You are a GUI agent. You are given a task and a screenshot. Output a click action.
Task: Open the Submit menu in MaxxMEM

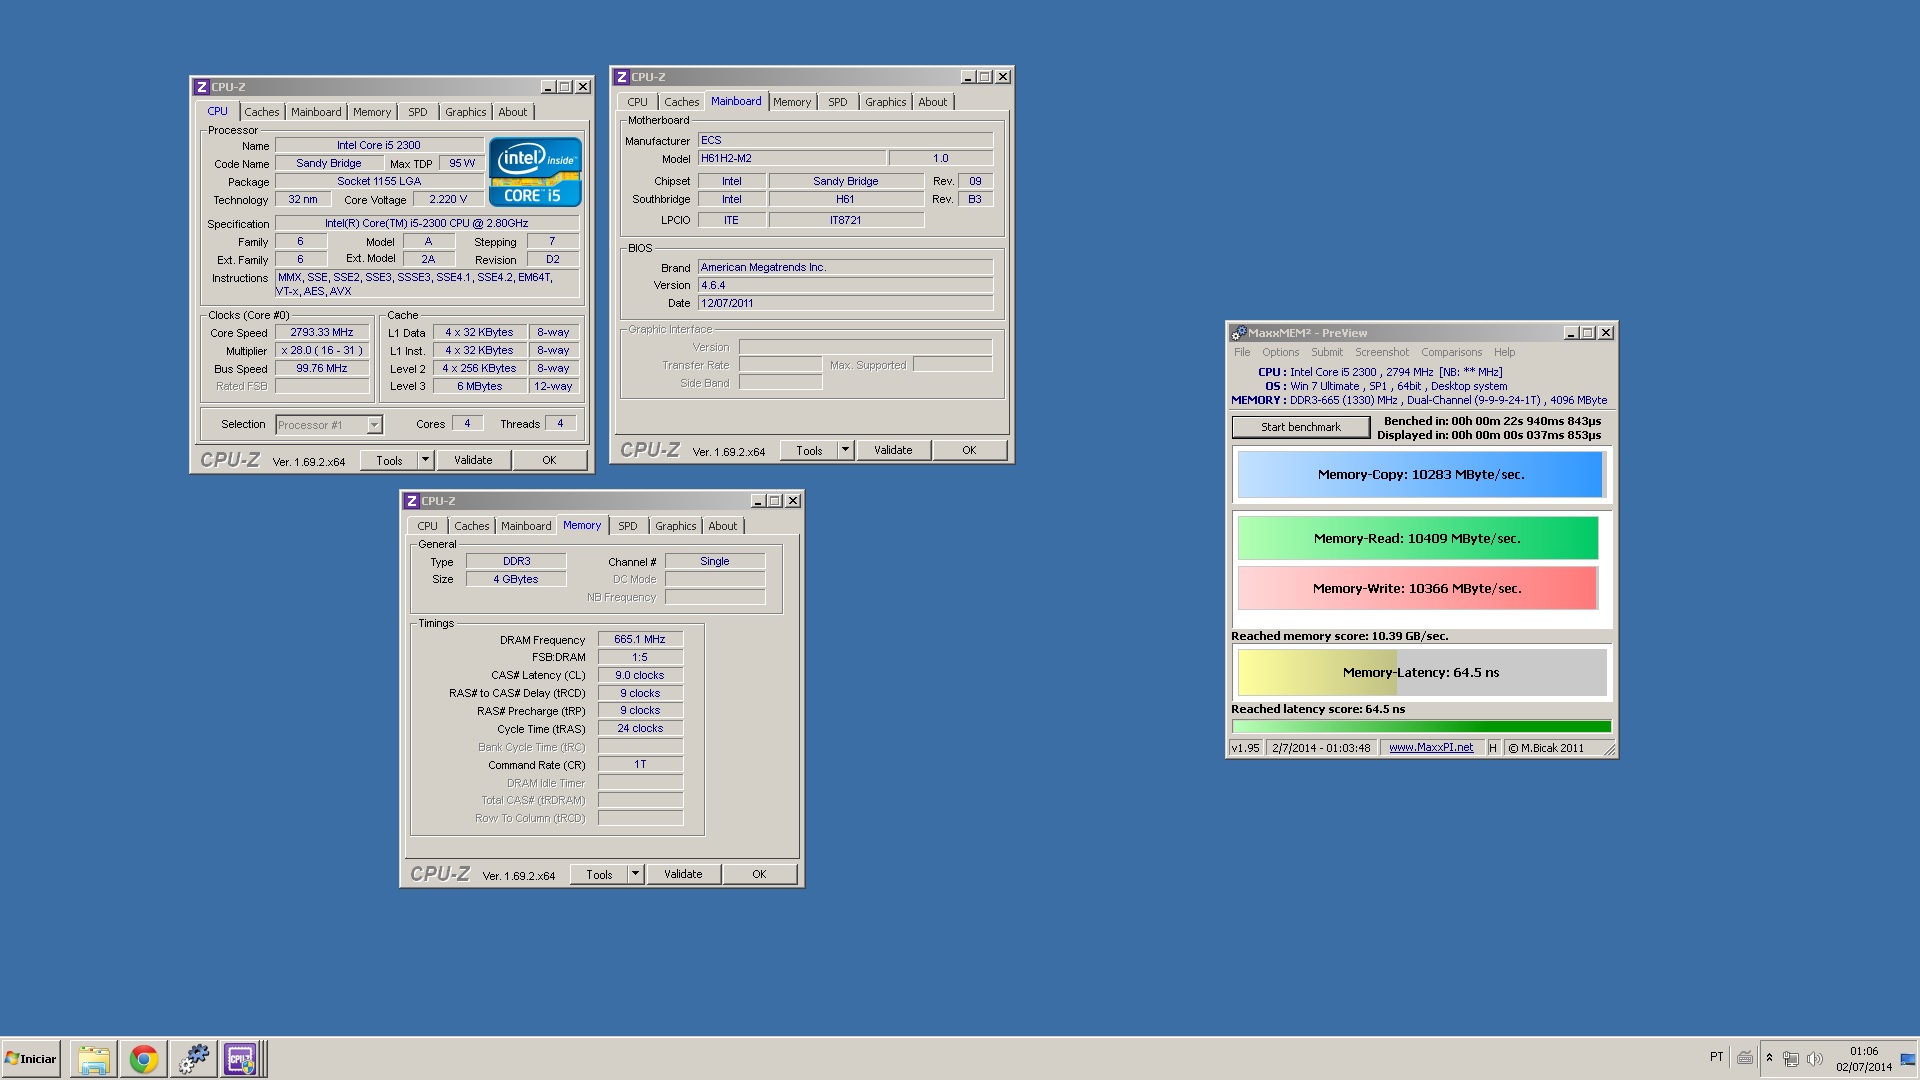1327,352
